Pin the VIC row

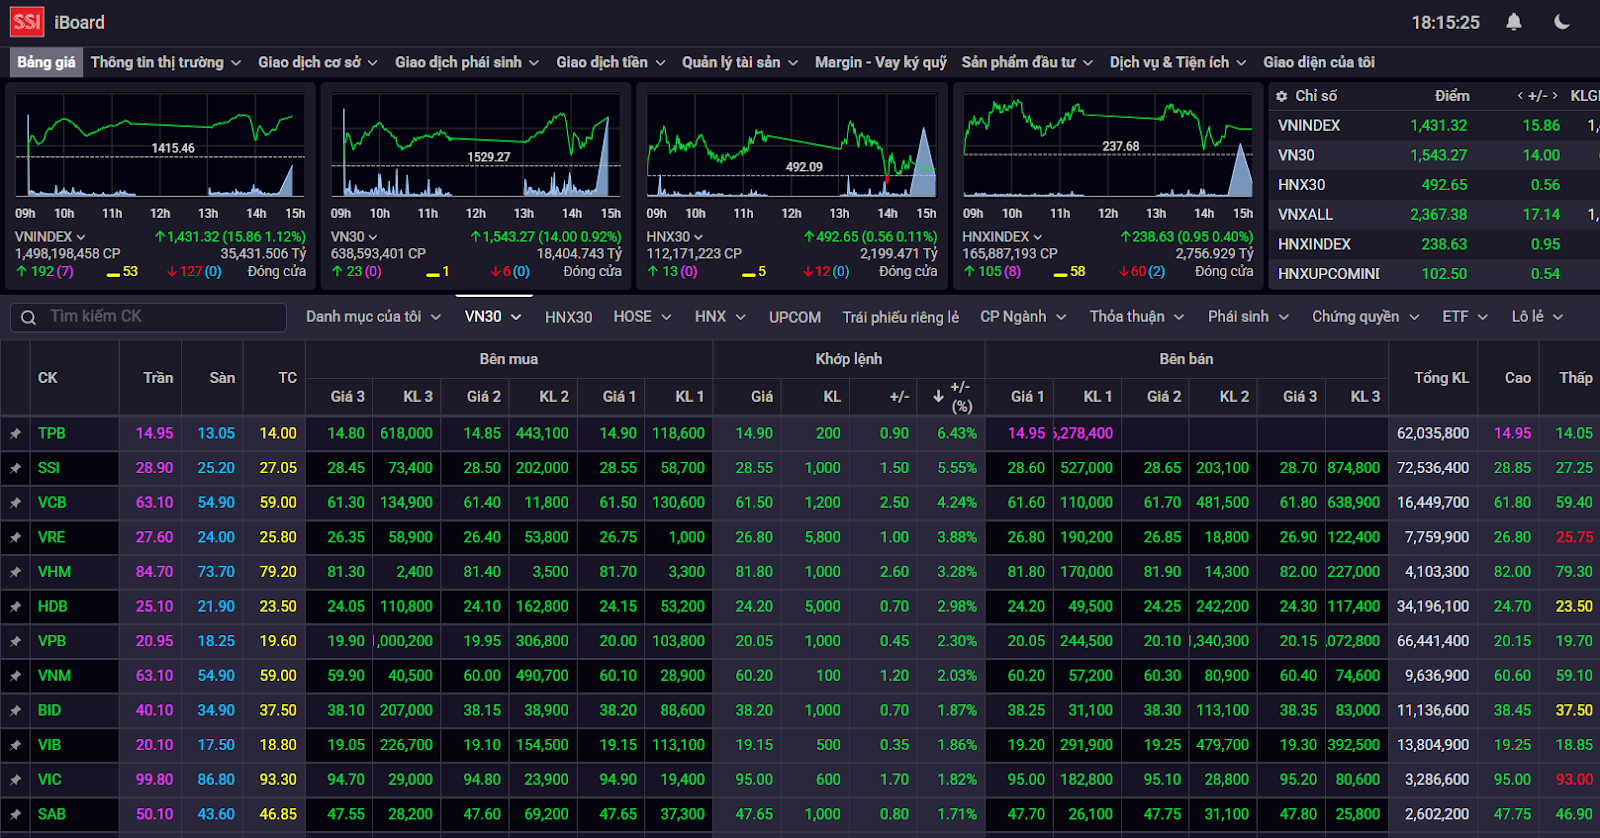(15, 780)
